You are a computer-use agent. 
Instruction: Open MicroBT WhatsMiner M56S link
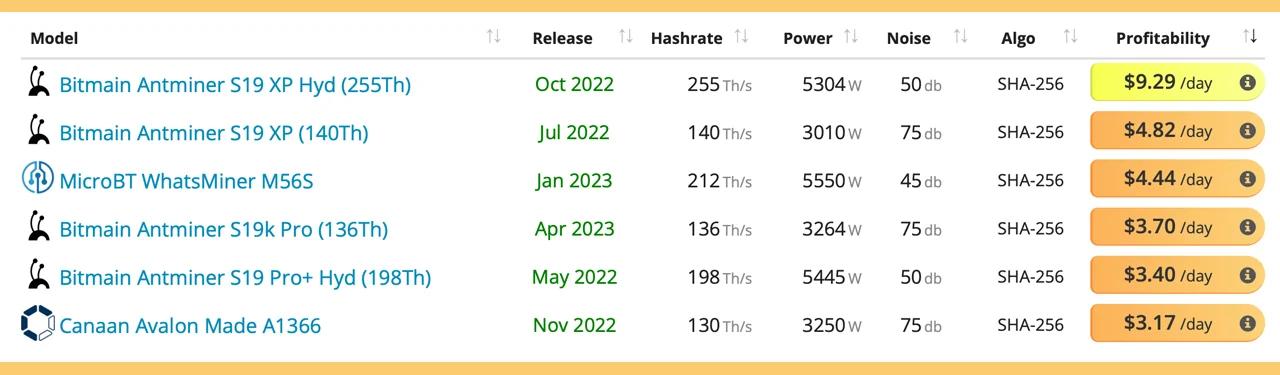187,180
